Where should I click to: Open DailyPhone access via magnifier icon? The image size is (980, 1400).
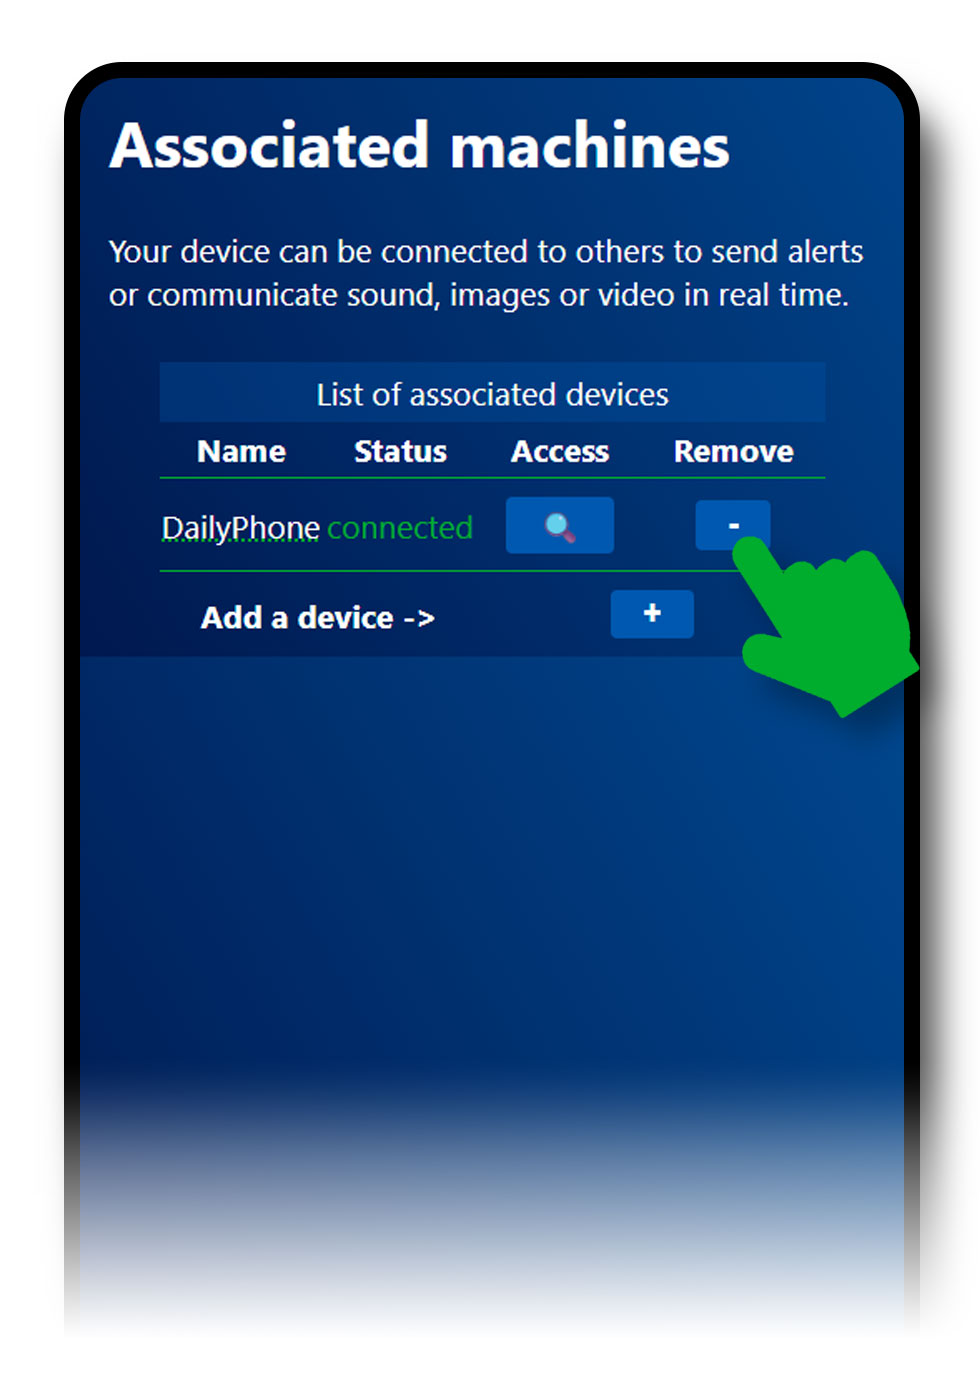(x=559, y=525)
